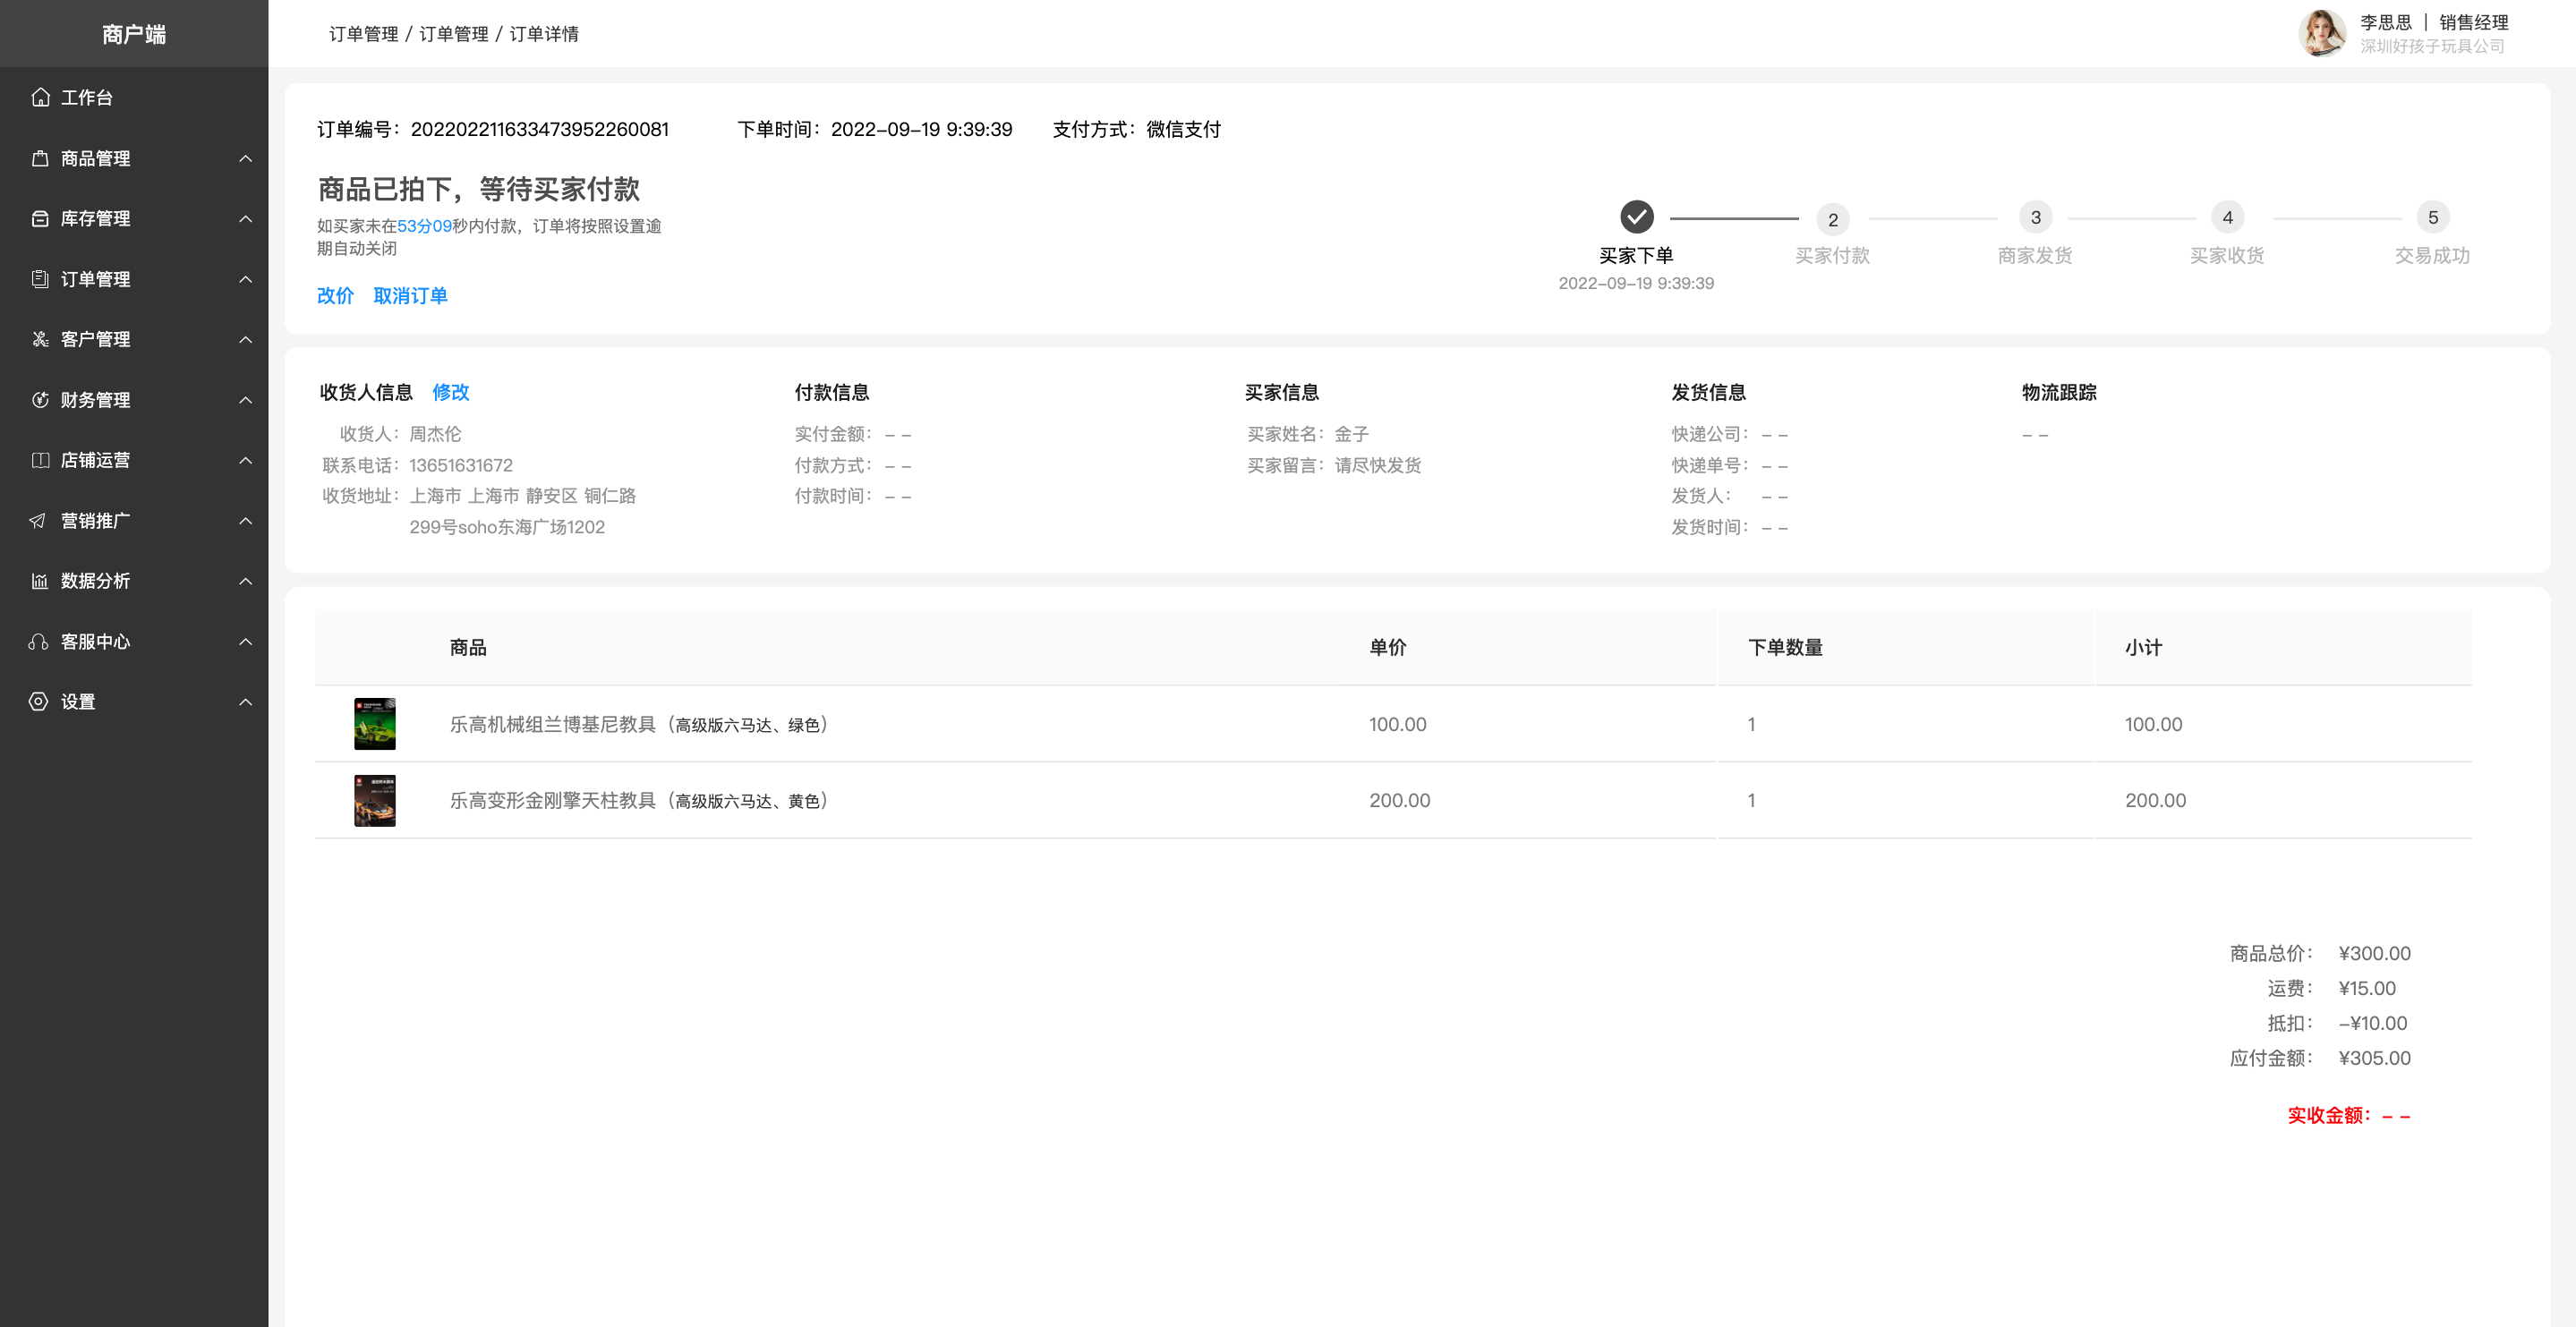2576x1327 pixels.
Task: Click second 订单管理 breadcrumb
Action: pos(454,34)
